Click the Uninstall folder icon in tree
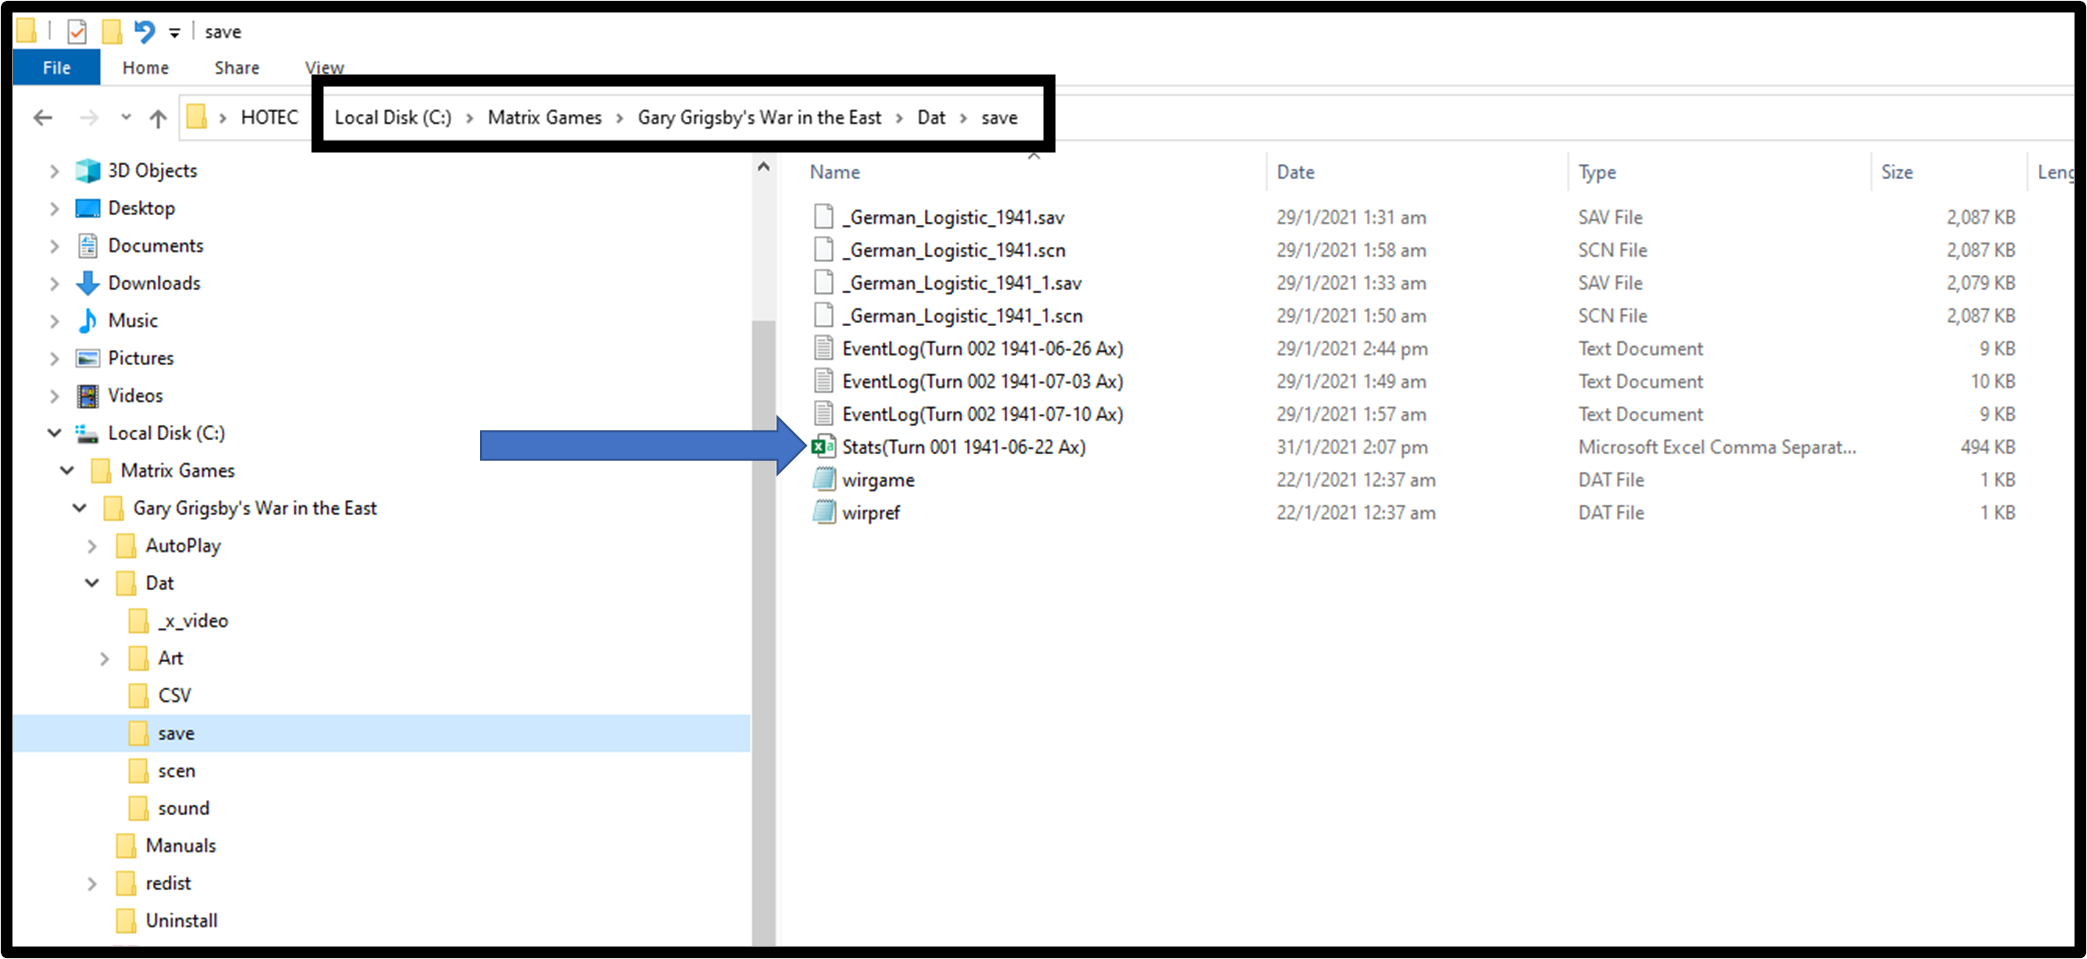Viewport: 2087px width, 959px height. click(x=126, y=921)
